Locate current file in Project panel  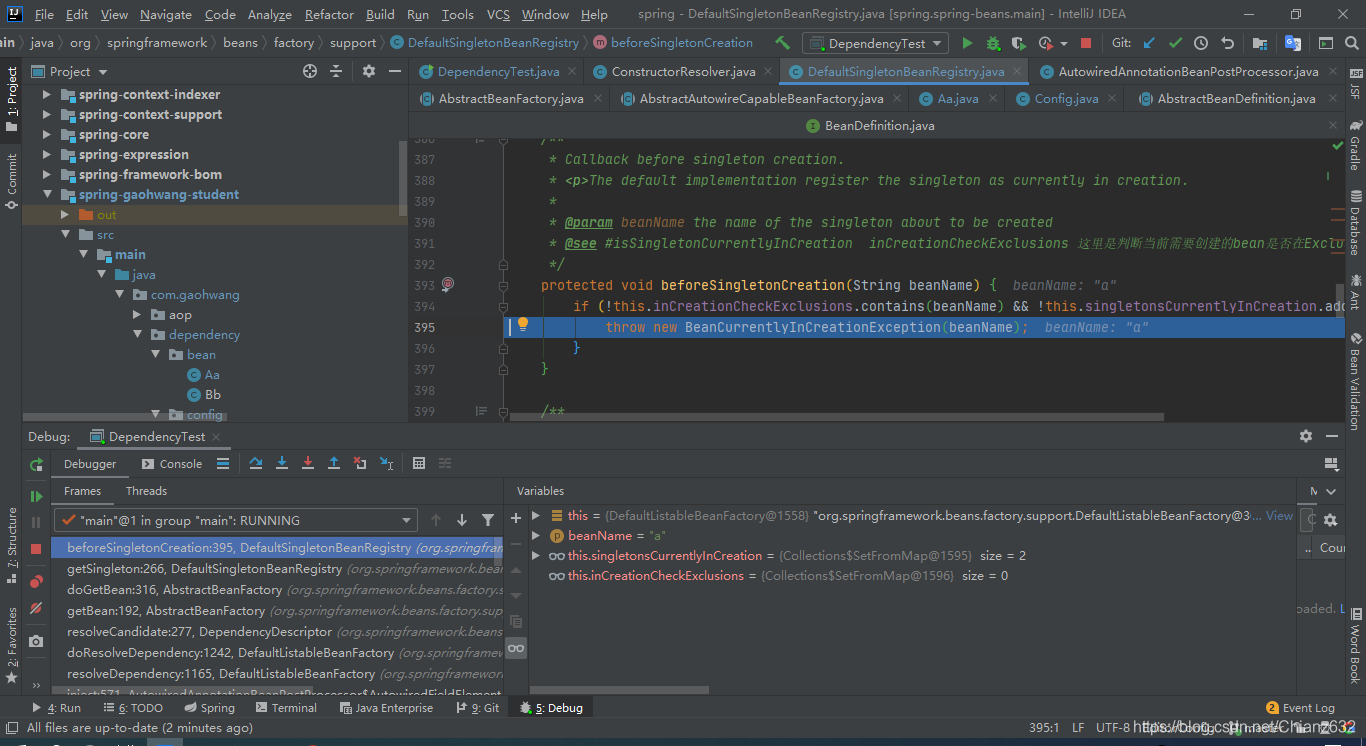(310, 71)
